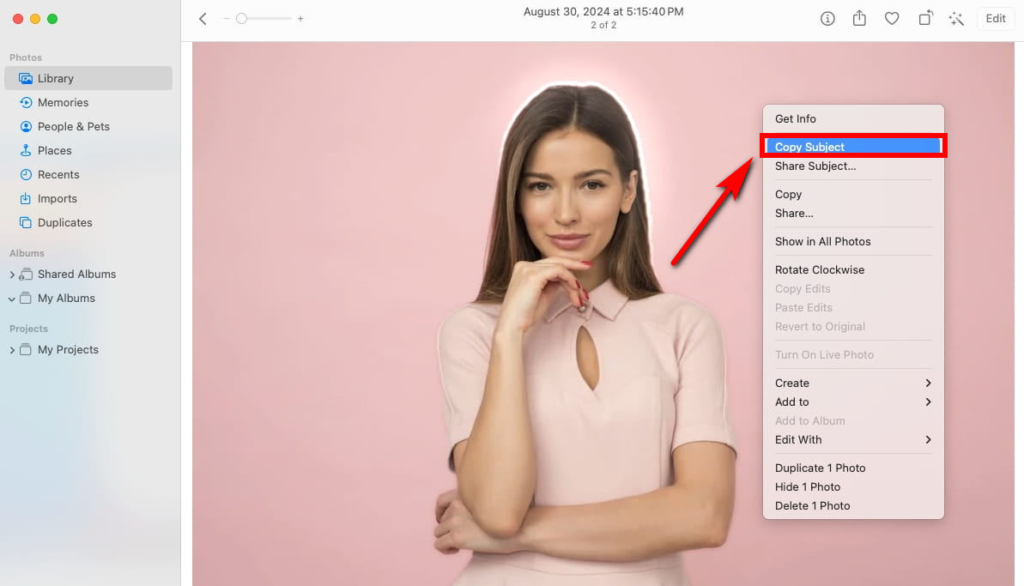
Task: Toggle the heart to favorite this photo
Action: [891, 18]
